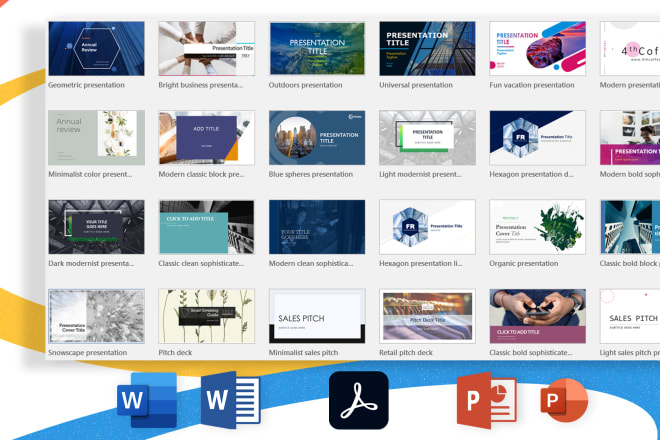The width and height of the screenshot is (660, 440).
Task: Click the 'Geometric presentation' label
Action: pos(86,85)
